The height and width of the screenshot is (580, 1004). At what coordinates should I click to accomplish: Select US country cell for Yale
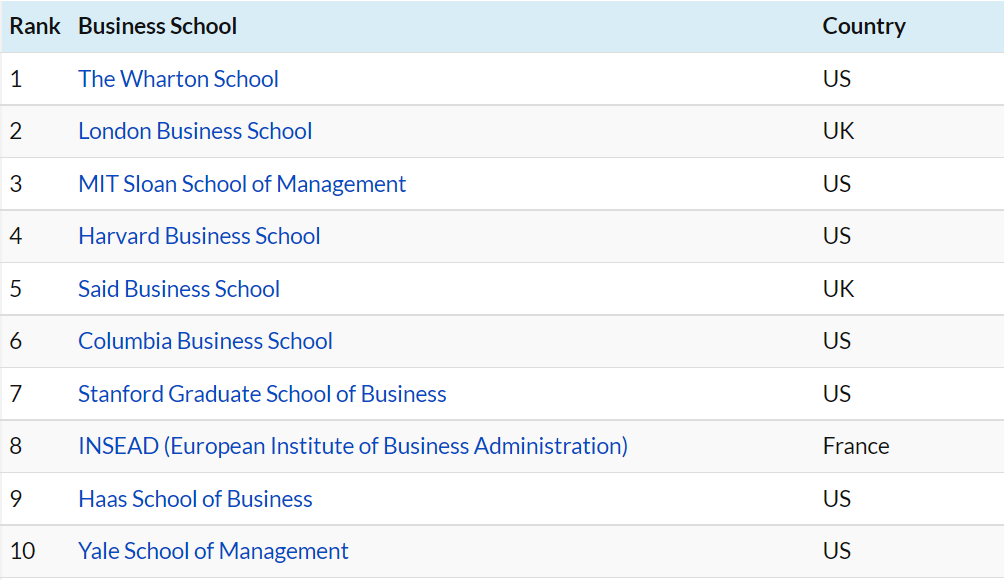[x=837, y=551]
